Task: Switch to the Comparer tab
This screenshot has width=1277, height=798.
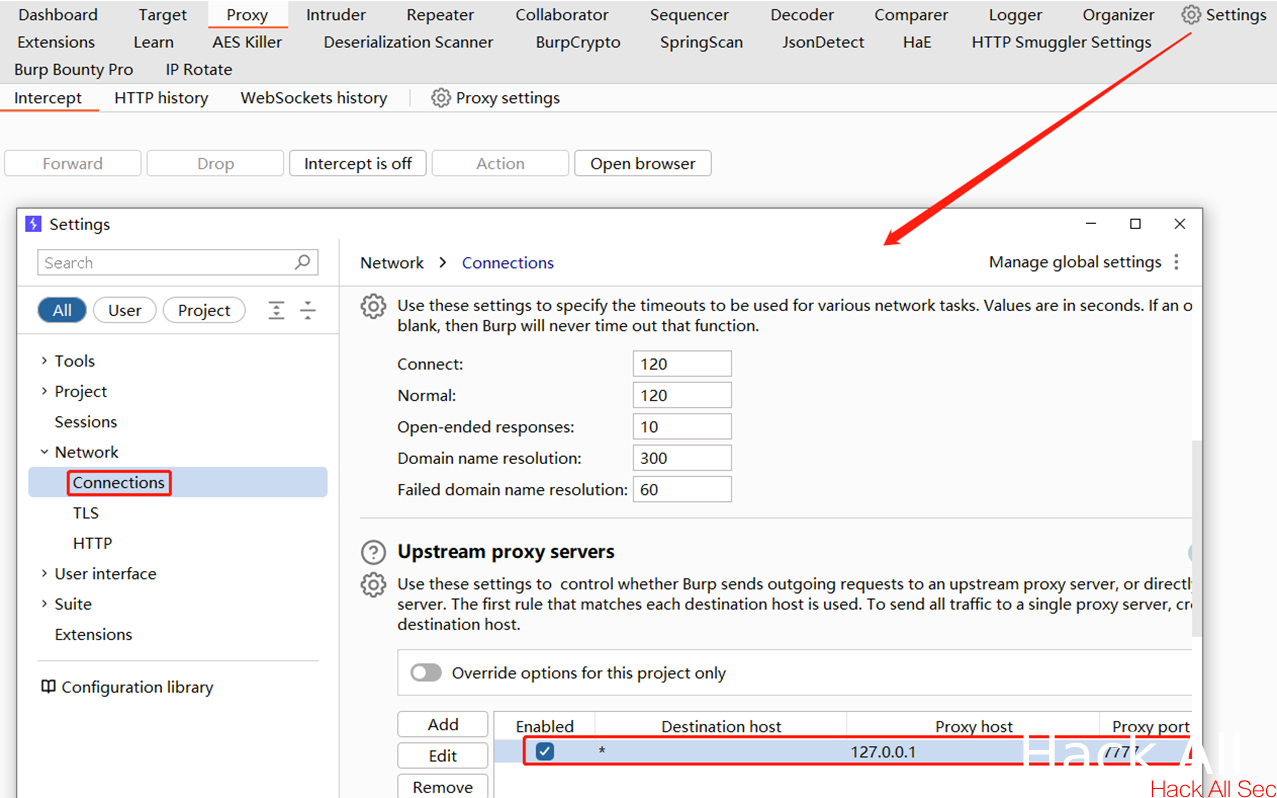Action: (x=911, y=15)
